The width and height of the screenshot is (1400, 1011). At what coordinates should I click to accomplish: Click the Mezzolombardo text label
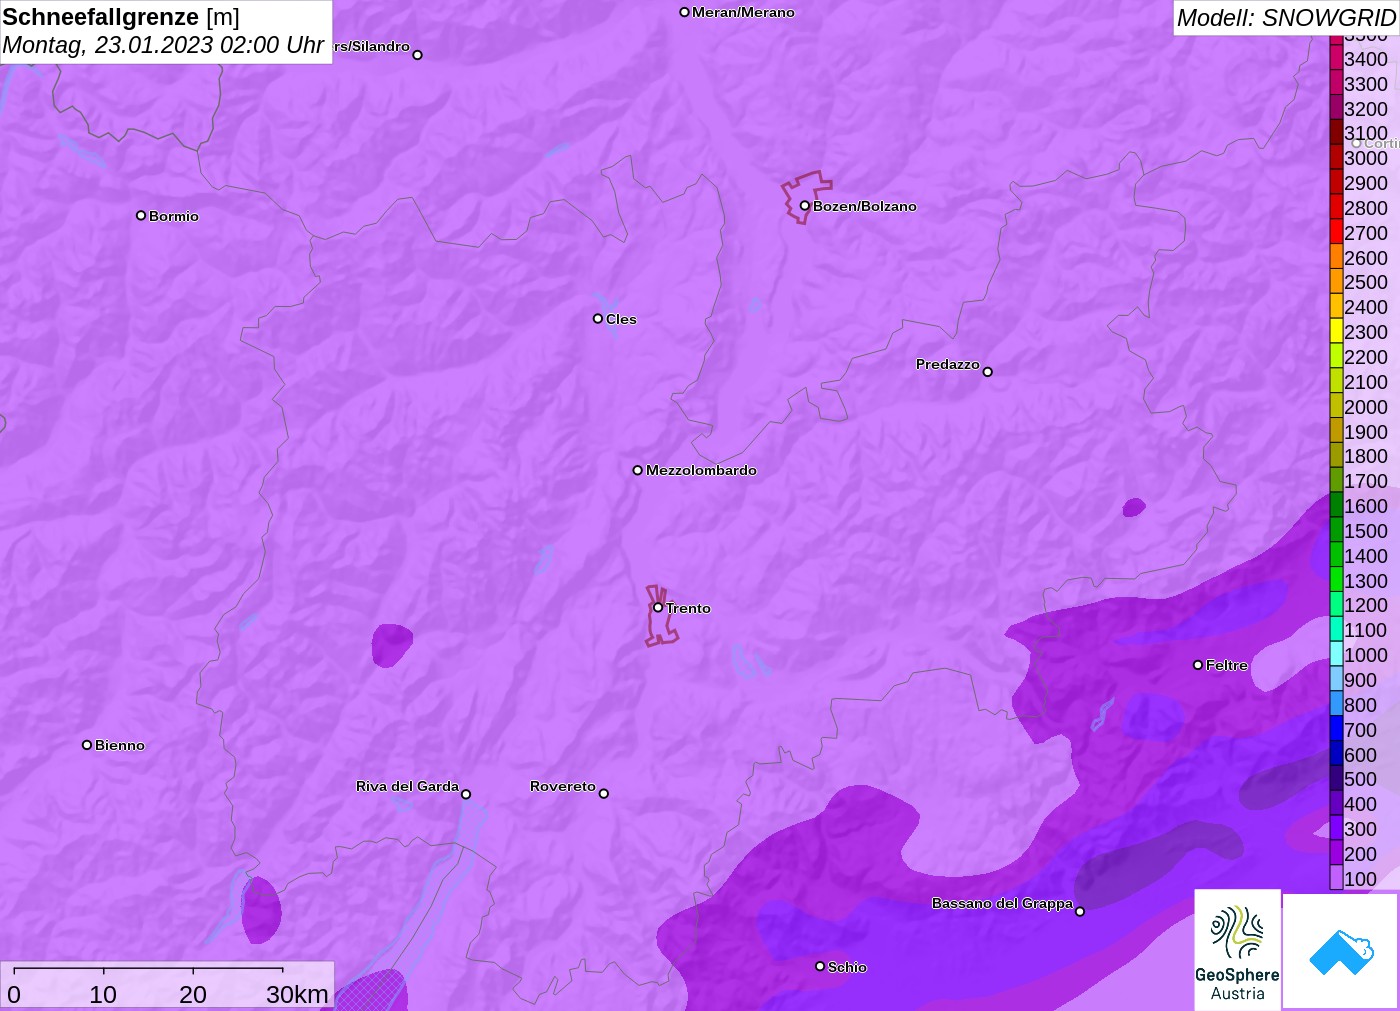[x=701, y=470]
